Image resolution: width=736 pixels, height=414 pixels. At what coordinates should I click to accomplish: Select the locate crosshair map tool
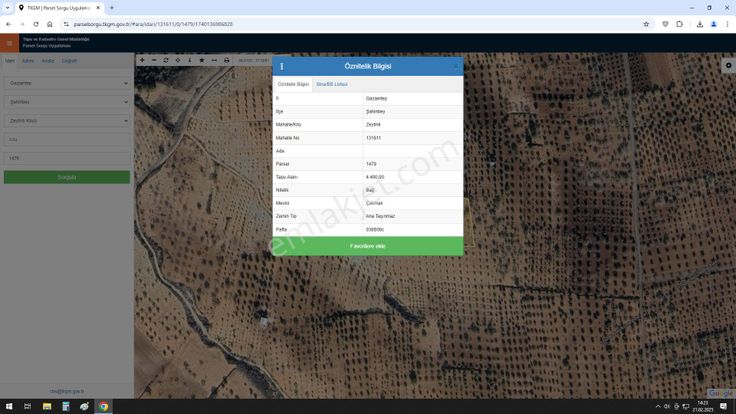(x=178, y=60)
